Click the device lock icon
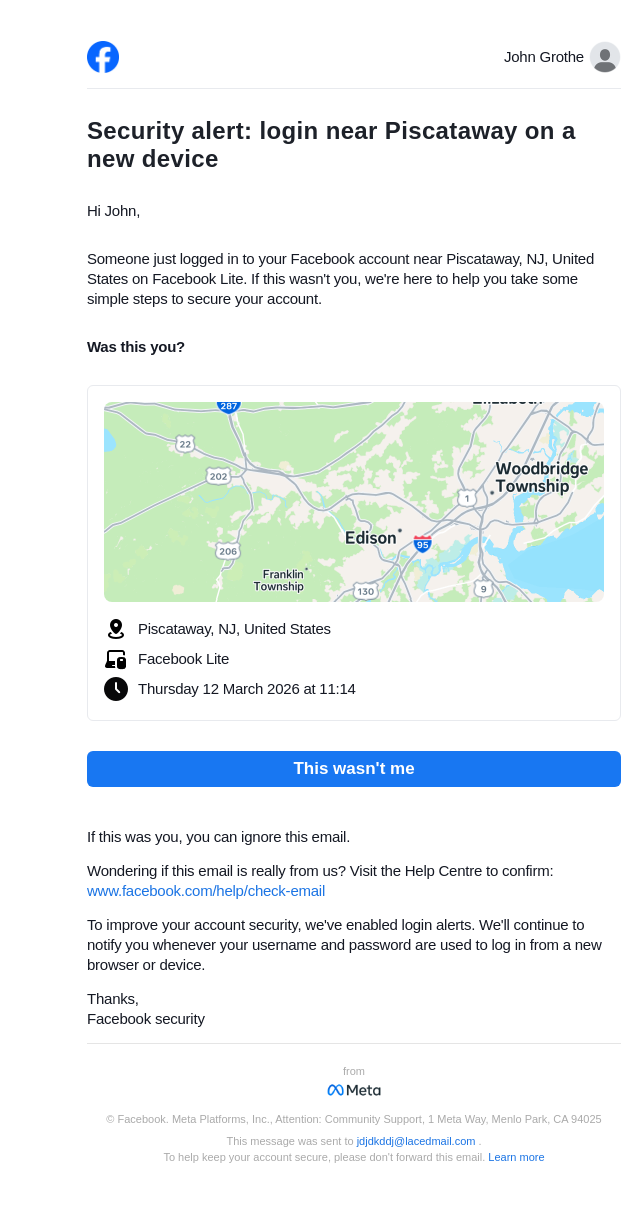The image size is (624, 1213). pos(116,659)
